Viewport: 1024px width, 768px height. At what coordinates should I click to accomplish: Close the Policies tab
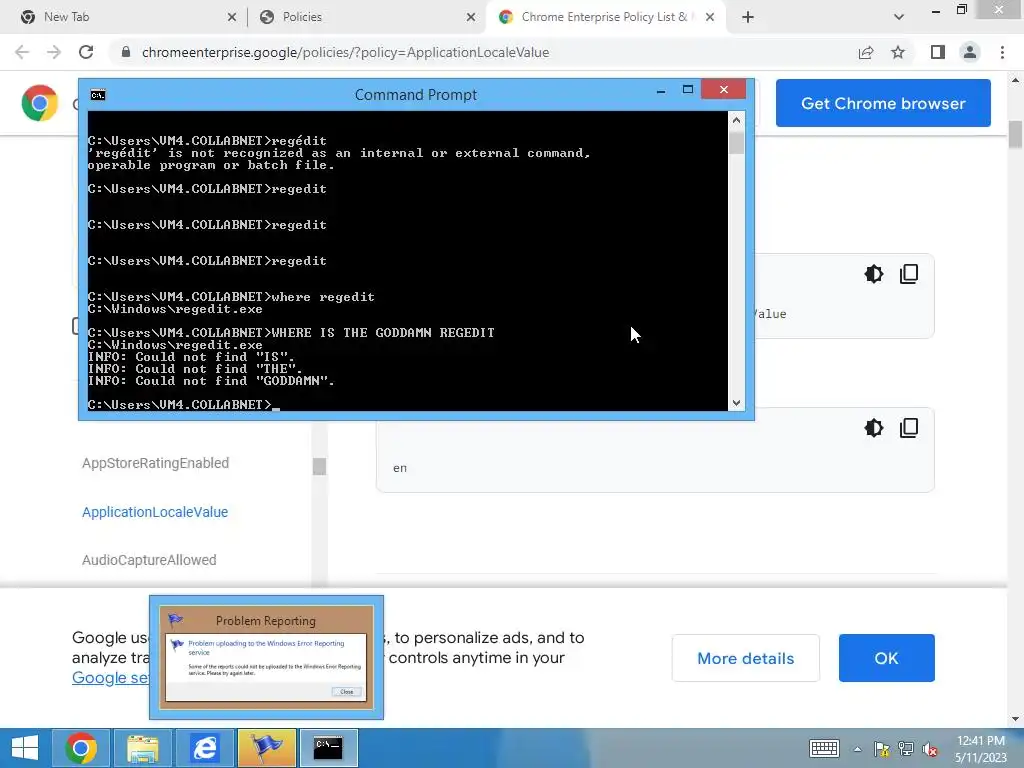pyautogui.click(x=471, y=17)
